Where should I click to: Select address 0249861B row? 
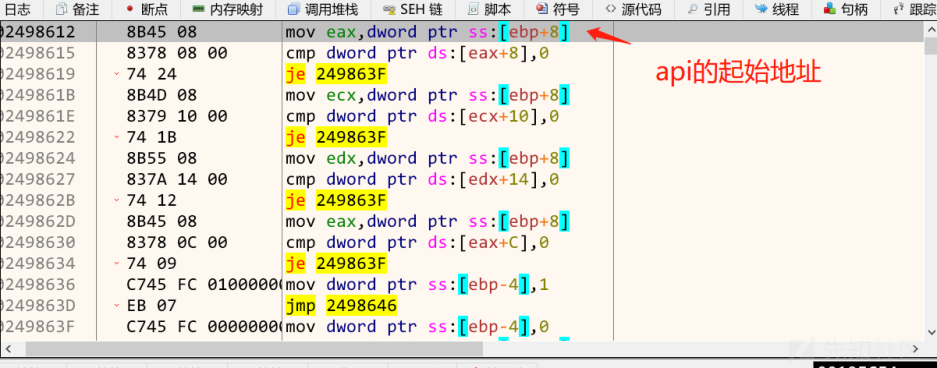click(x=38, y=96)
